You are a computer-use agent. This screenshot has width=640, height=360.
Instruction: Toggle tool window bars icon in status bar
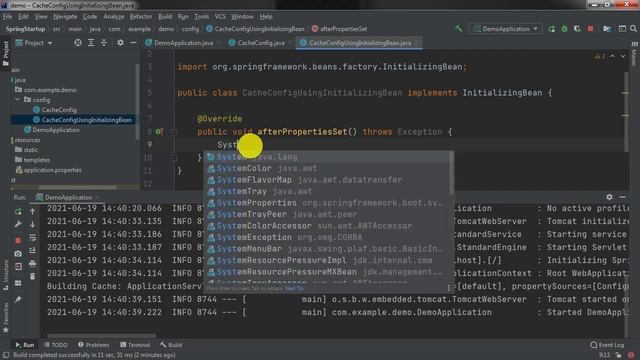6,355
